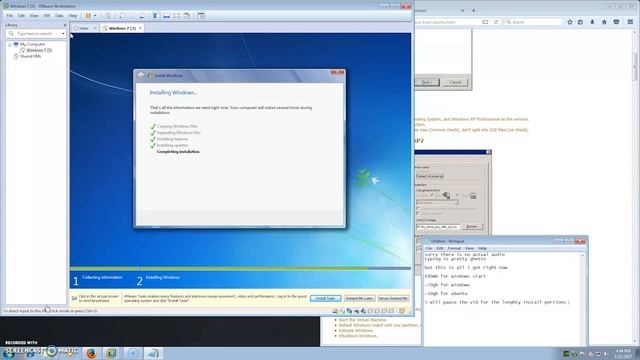Pause the virtual machine from the toolbar
Viewport: 640px width, 360px height.
point(88,16)
